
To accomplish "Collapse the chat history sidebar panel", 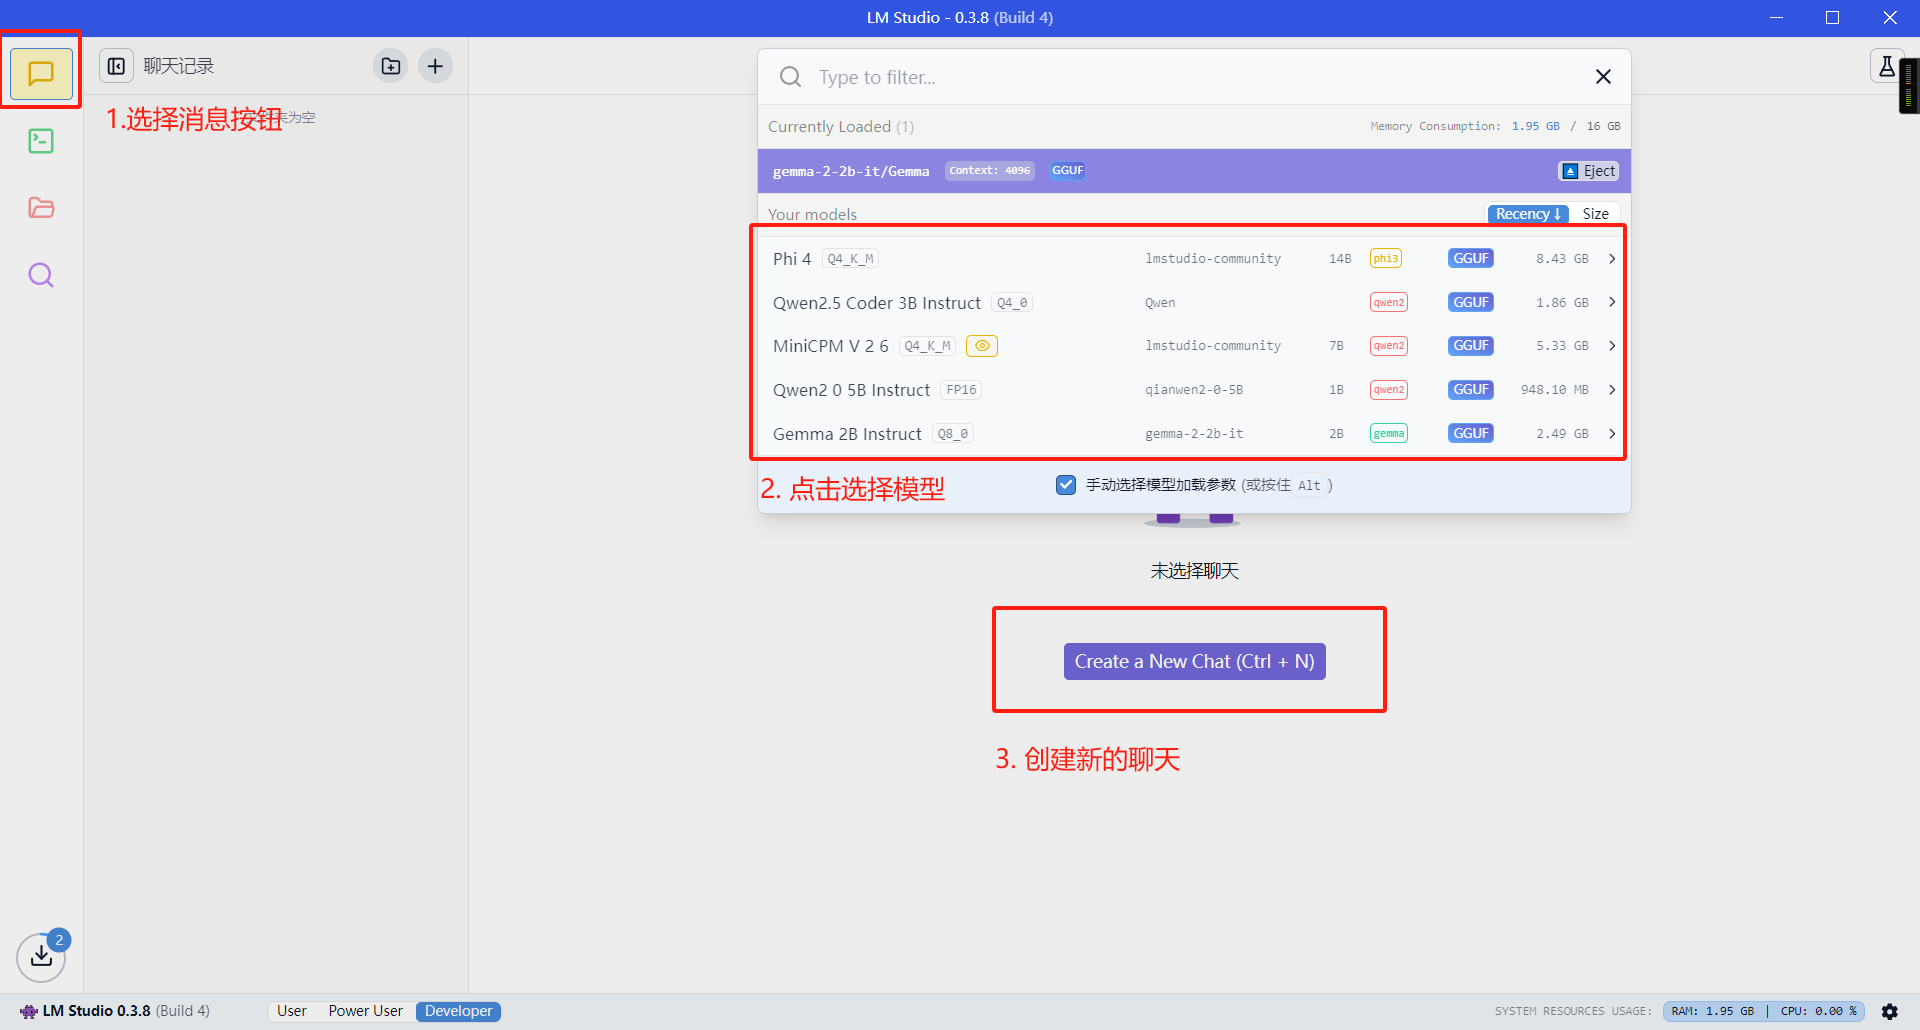I will point(116,66).
